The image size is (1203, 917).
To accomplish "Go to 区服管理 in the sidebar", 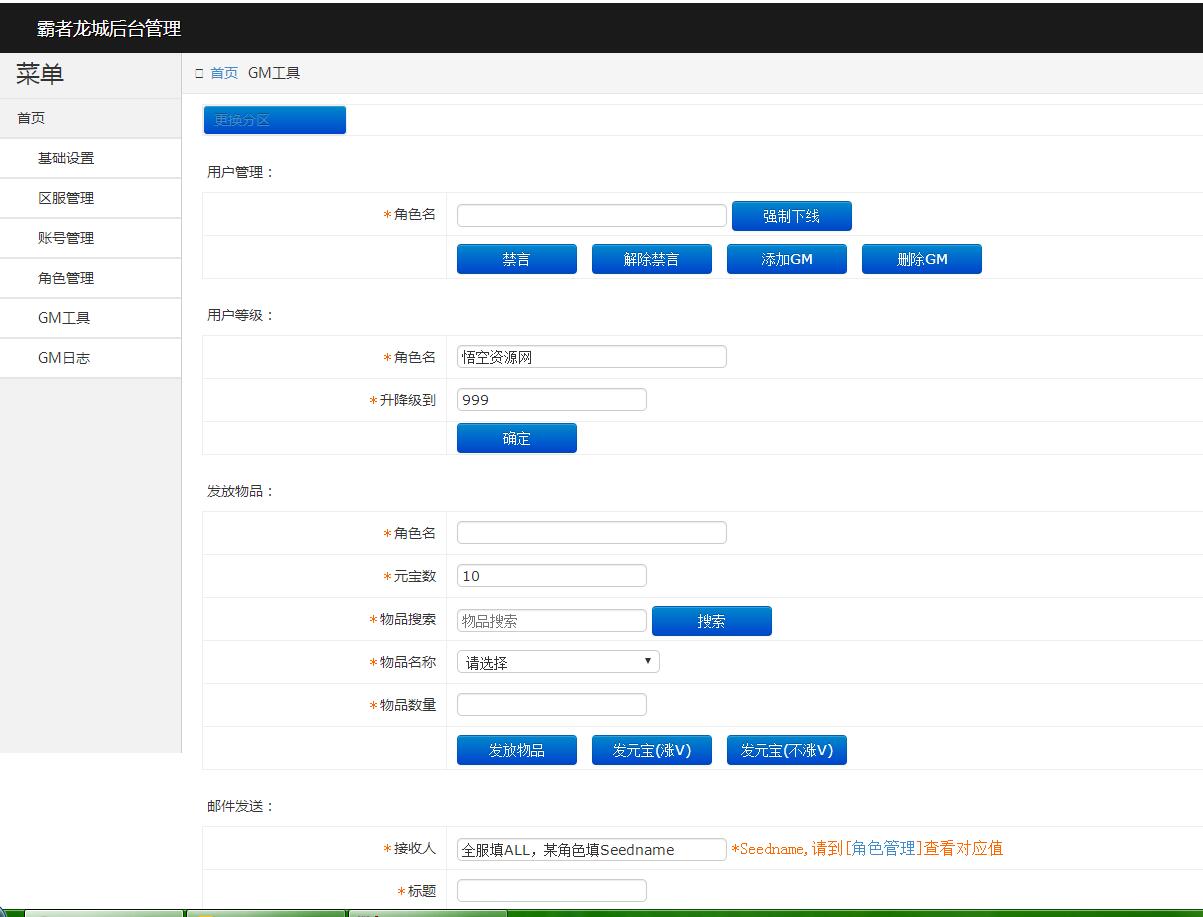I will pyautogui.click(x=66, y=198).
